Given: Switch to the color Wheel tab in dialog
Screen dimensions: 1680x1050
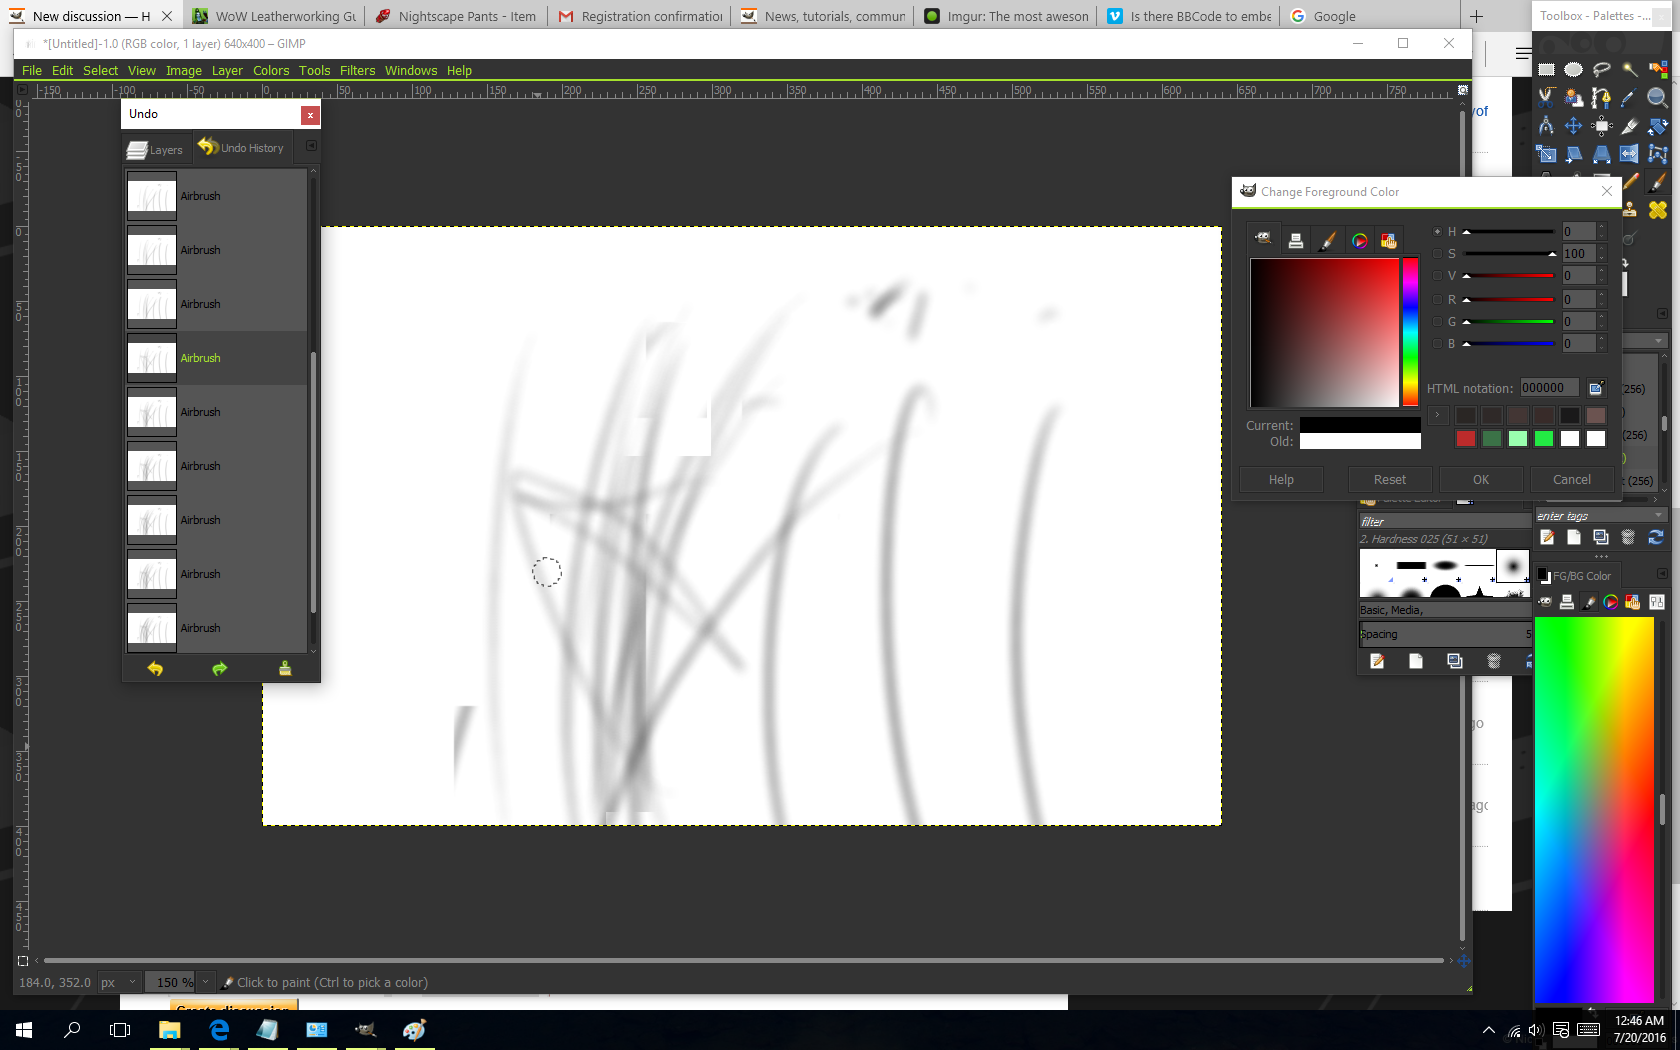Looking at the screenshot, I should click(x=1359, y=240).
